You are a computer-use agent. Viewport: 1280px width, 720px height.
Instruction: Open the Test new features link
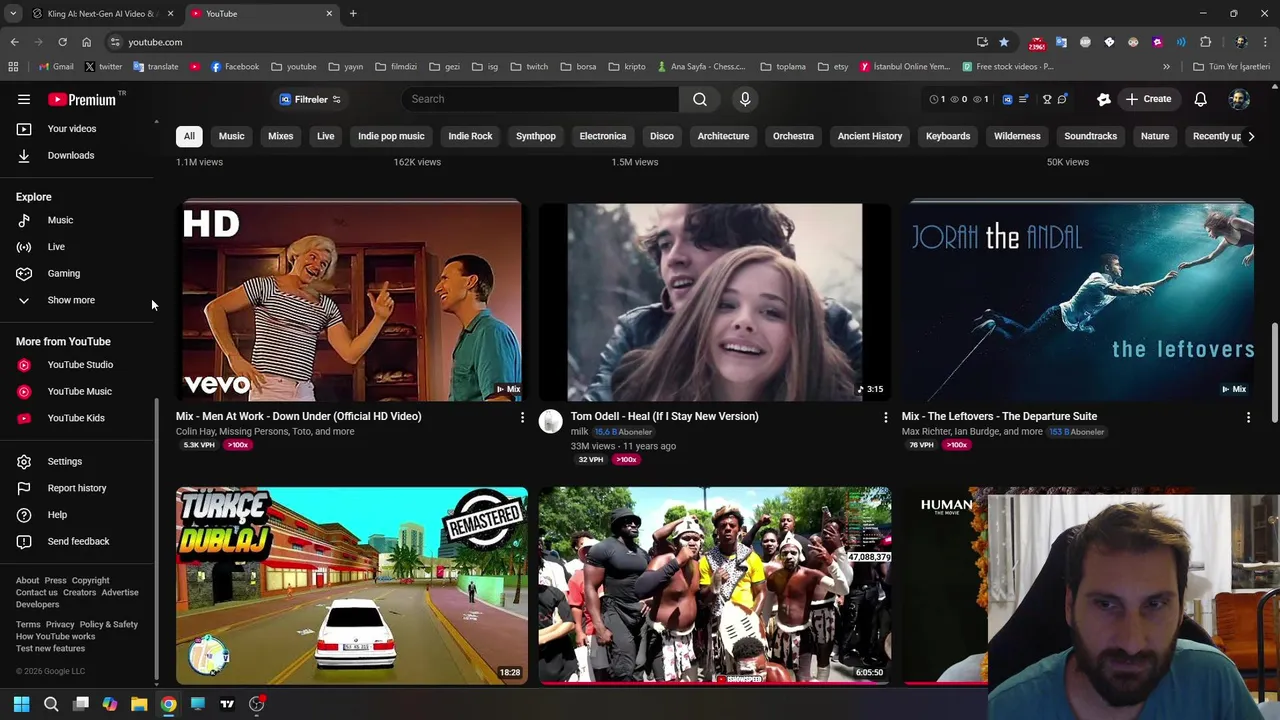50,649
